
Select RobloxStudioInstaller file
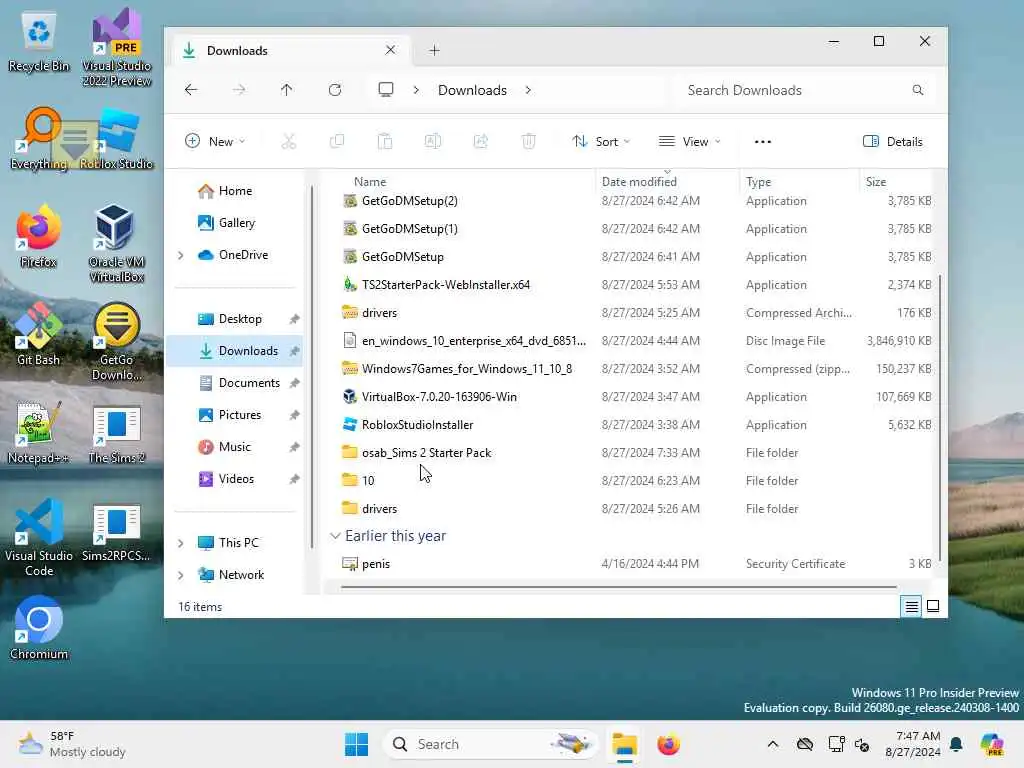(417, 424)
